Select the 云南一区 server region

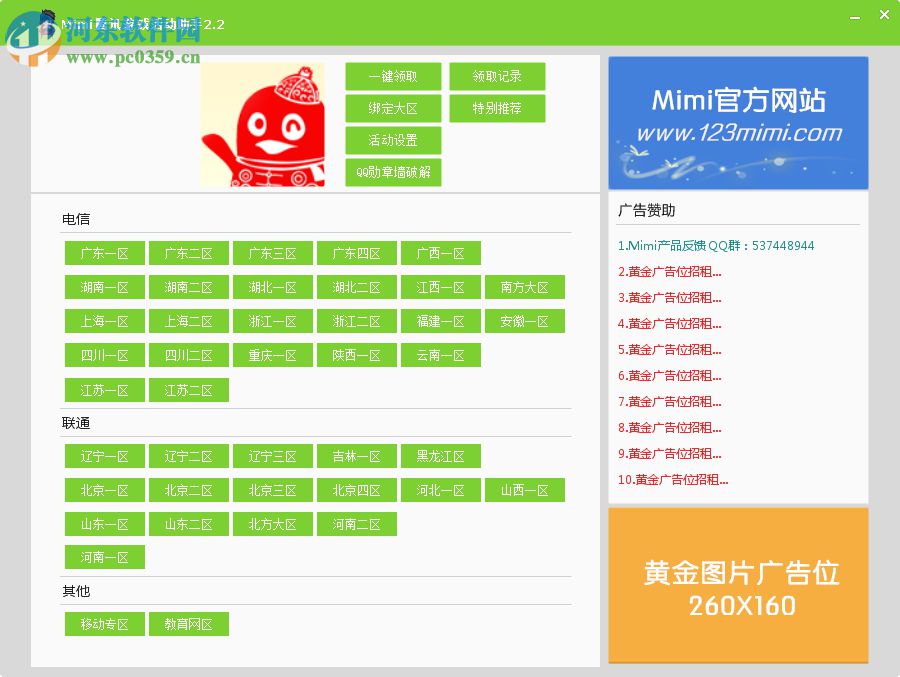coord(441,355)
